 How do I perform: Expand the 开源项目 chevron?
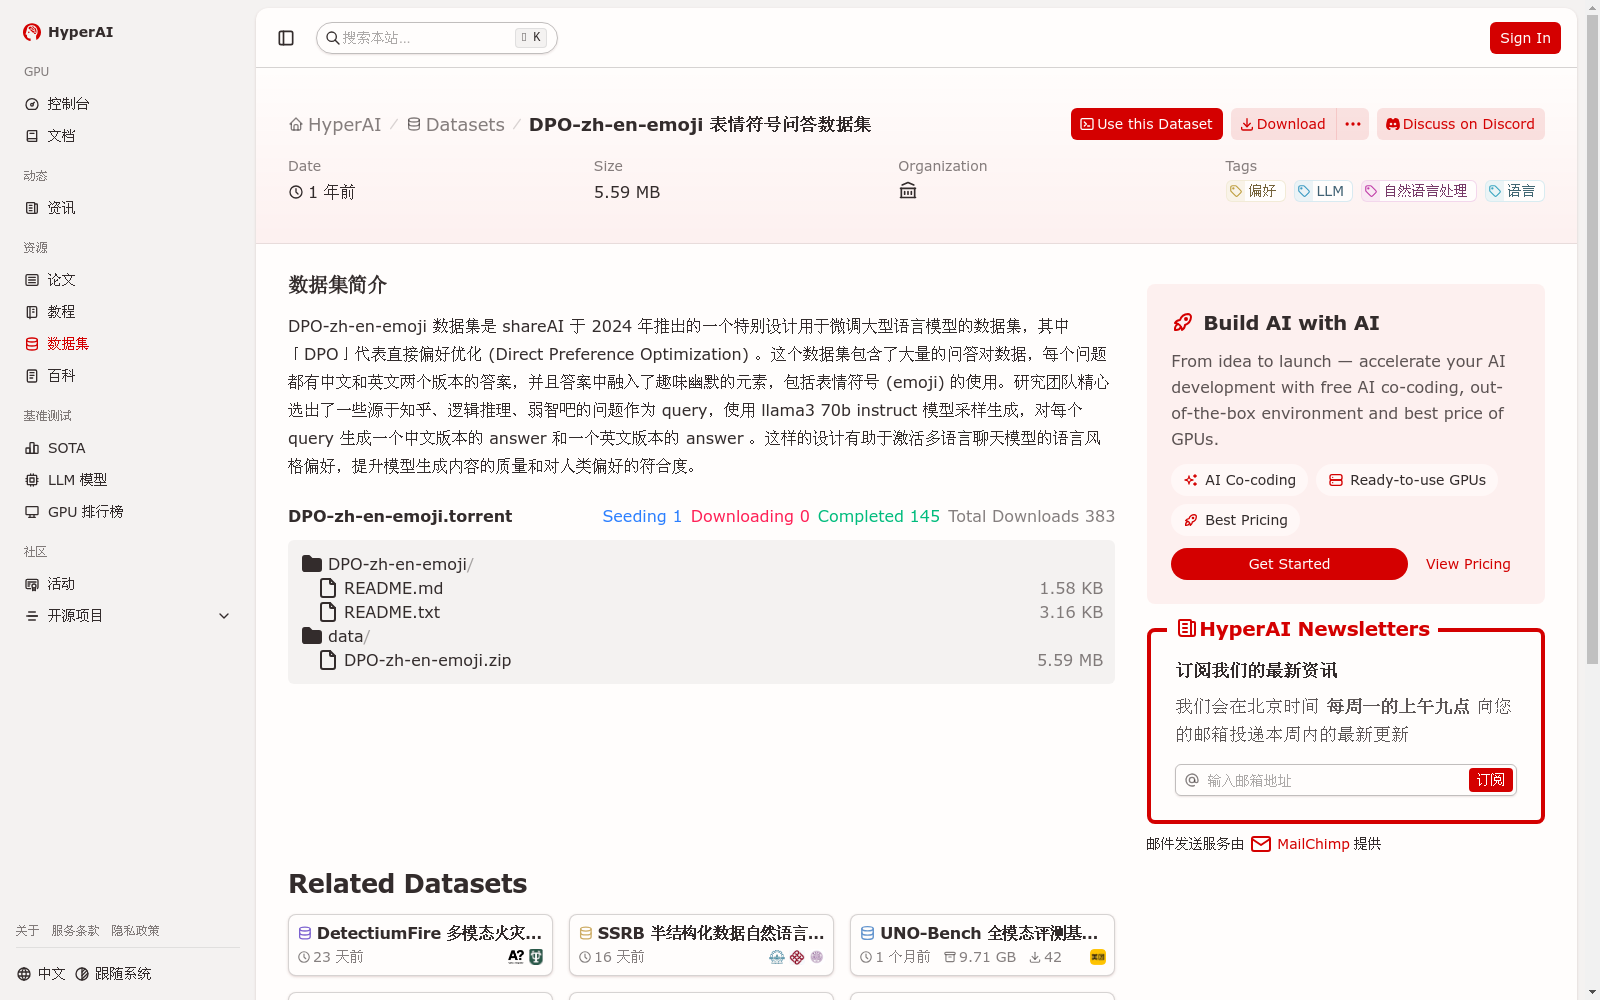click(224, 616)
